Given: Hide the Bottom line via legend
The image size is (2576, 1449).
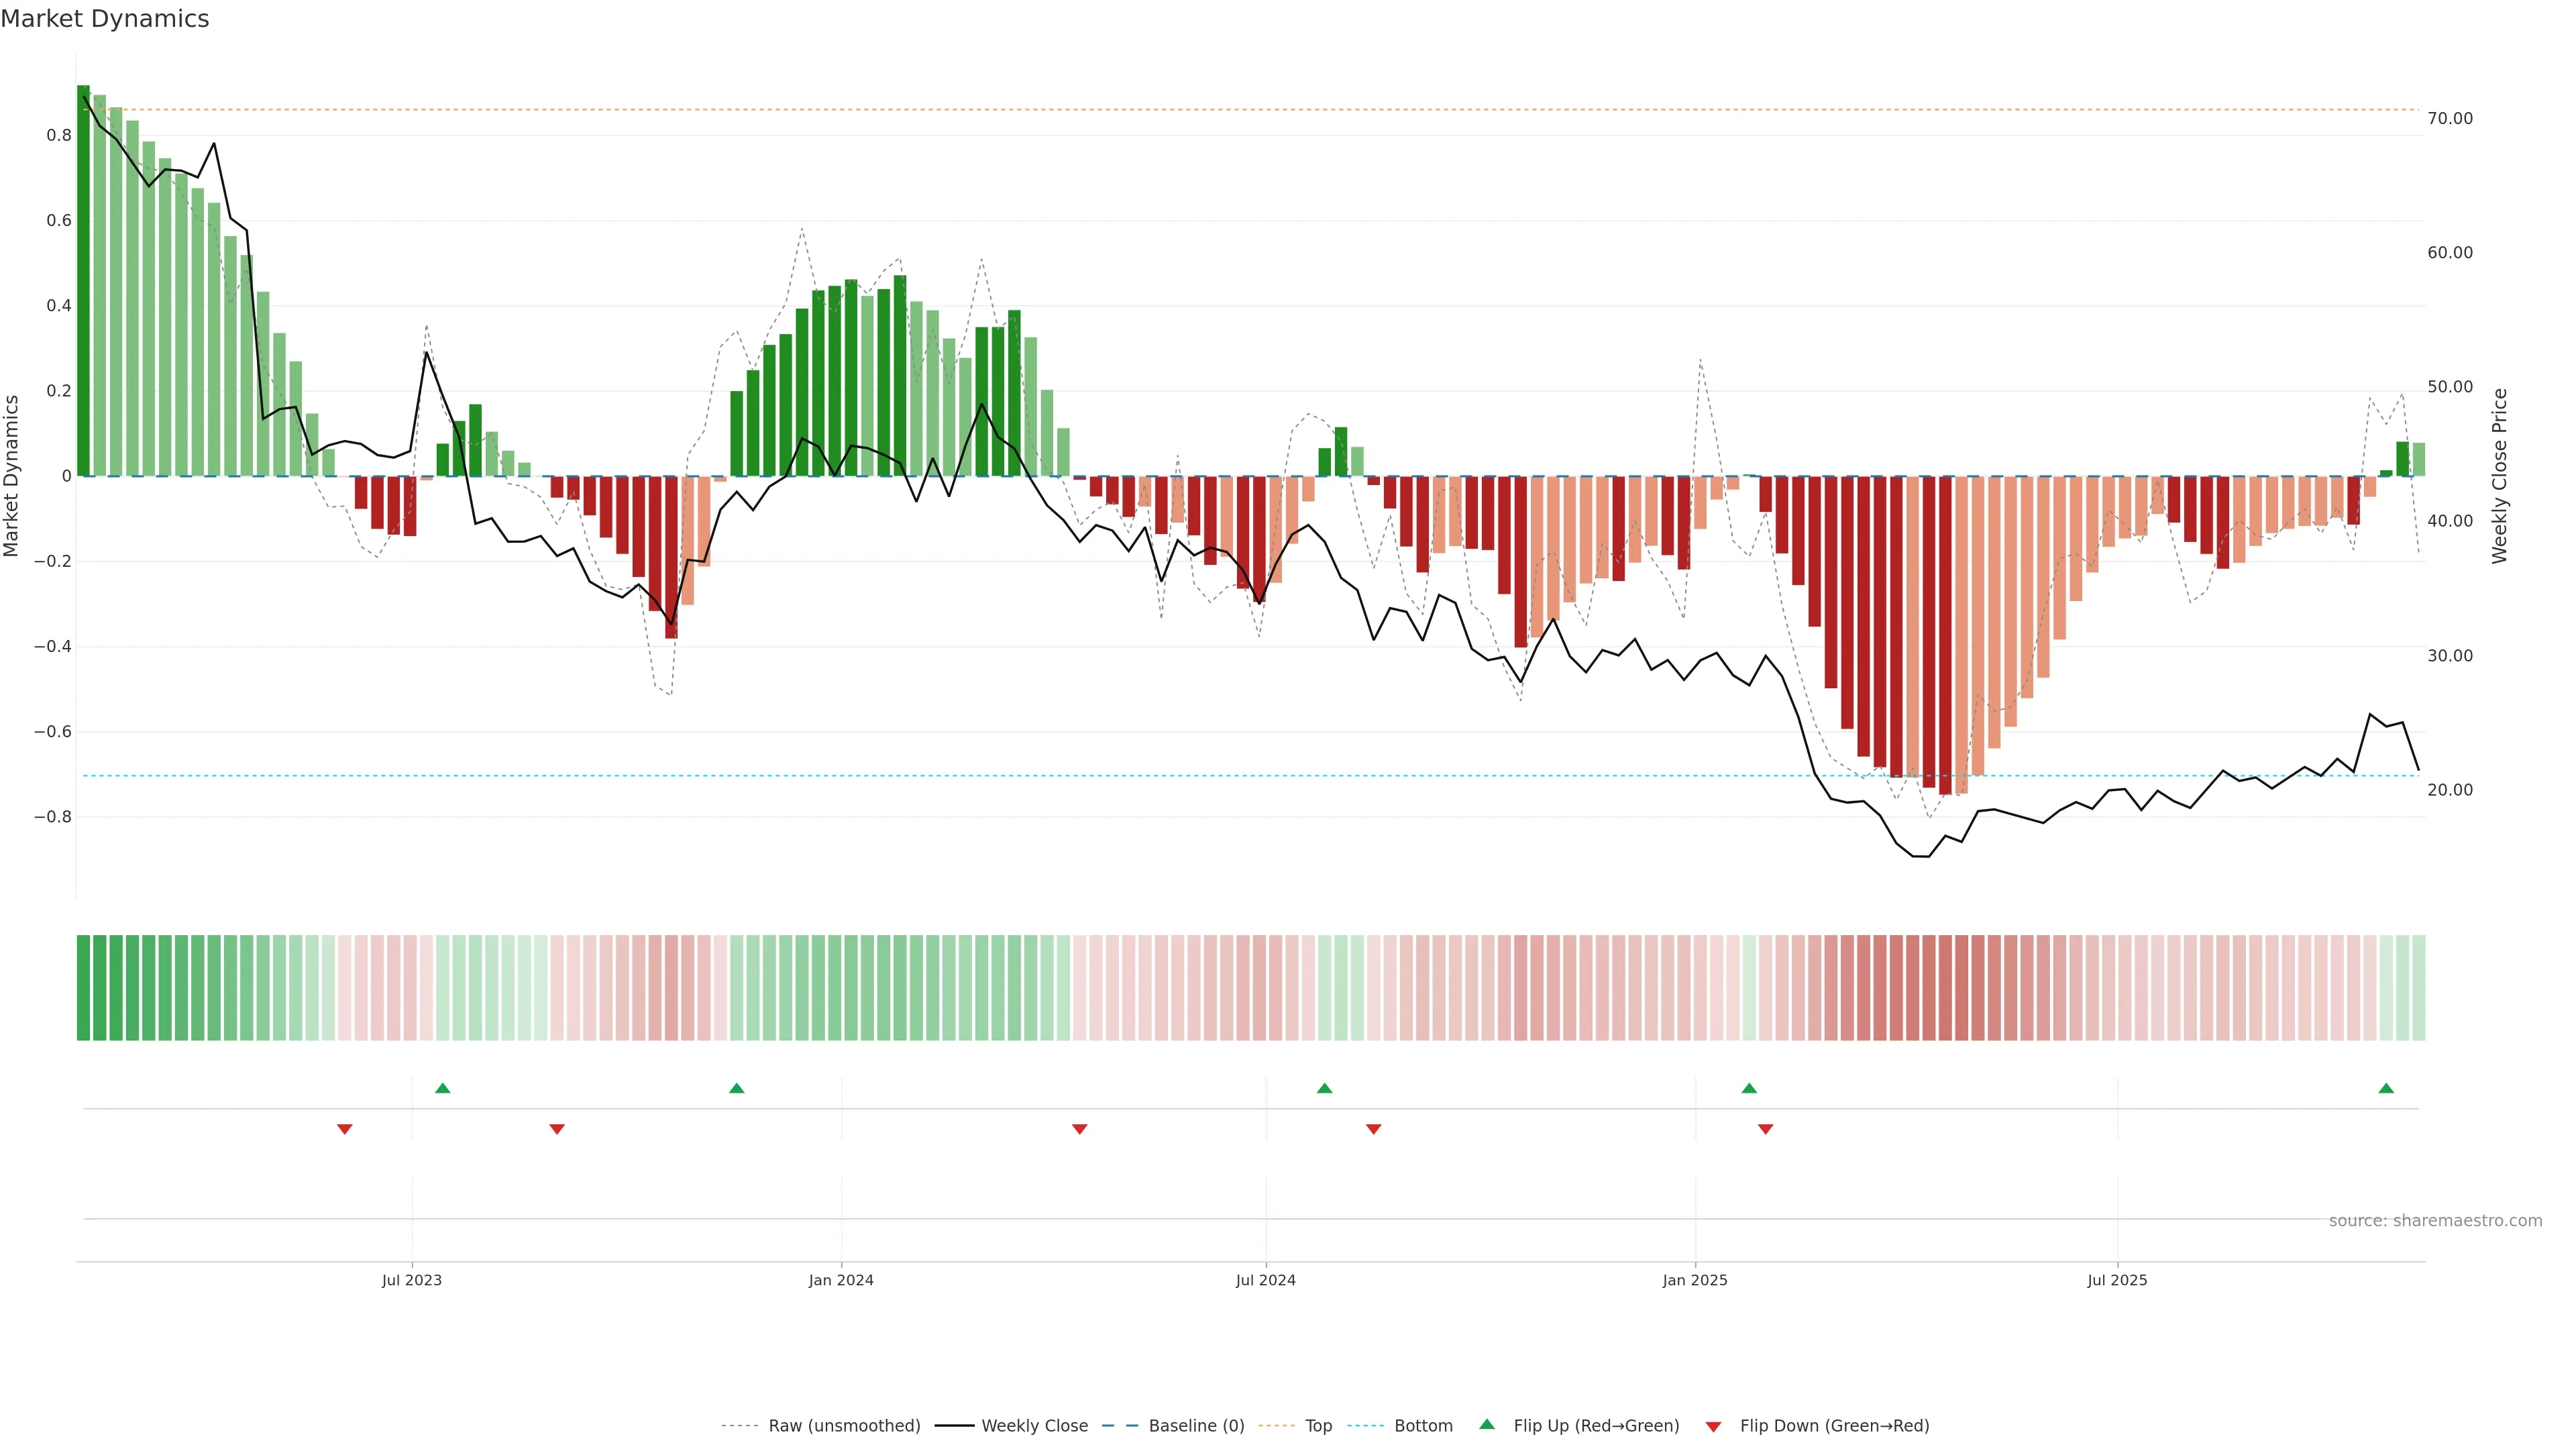Looking at the screenshot, I should coord(1423,1426).
